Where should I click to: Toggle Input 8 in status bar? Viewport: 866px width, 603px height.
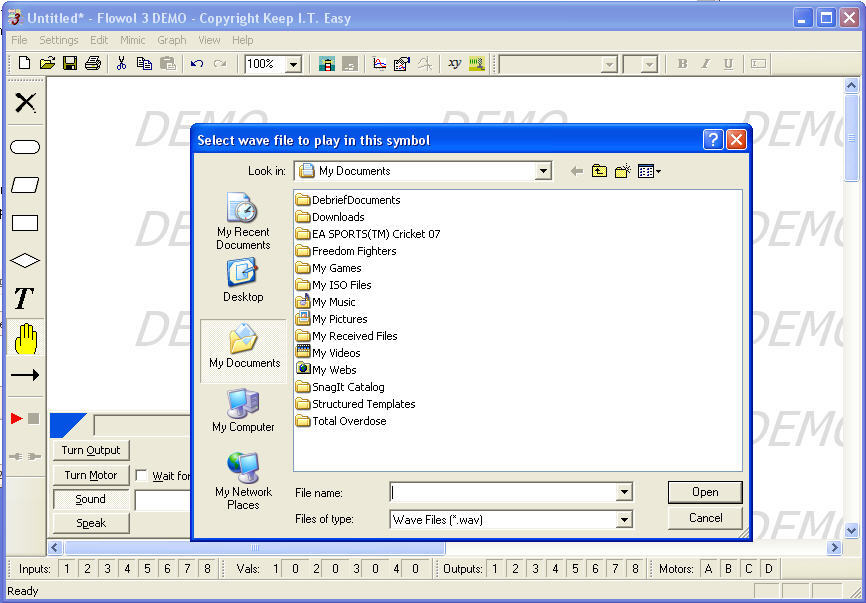click(208, 568)
